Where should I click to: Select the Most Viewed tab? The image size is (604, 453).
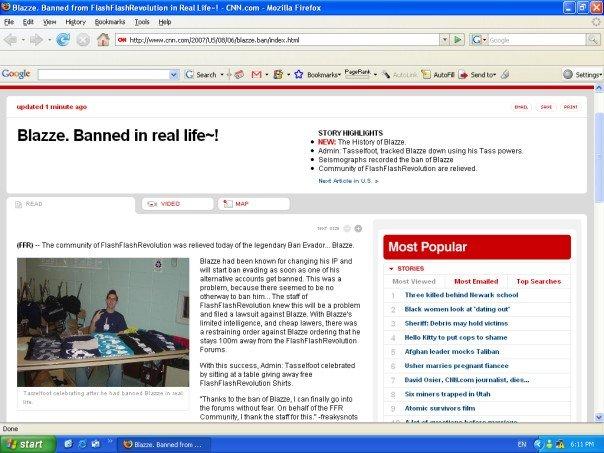coord(414,282)
